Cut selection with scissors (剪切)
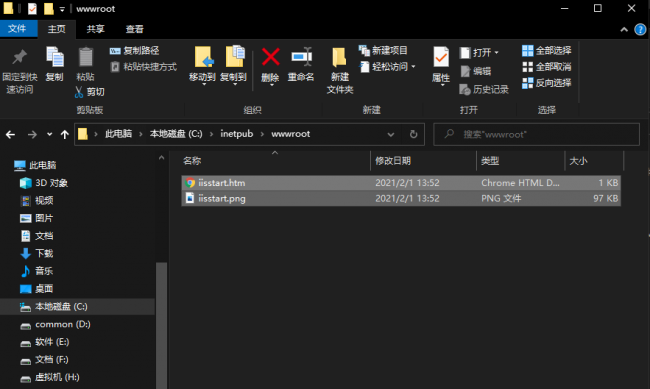This screenshot has width=650, height=389. click(90, 92)
